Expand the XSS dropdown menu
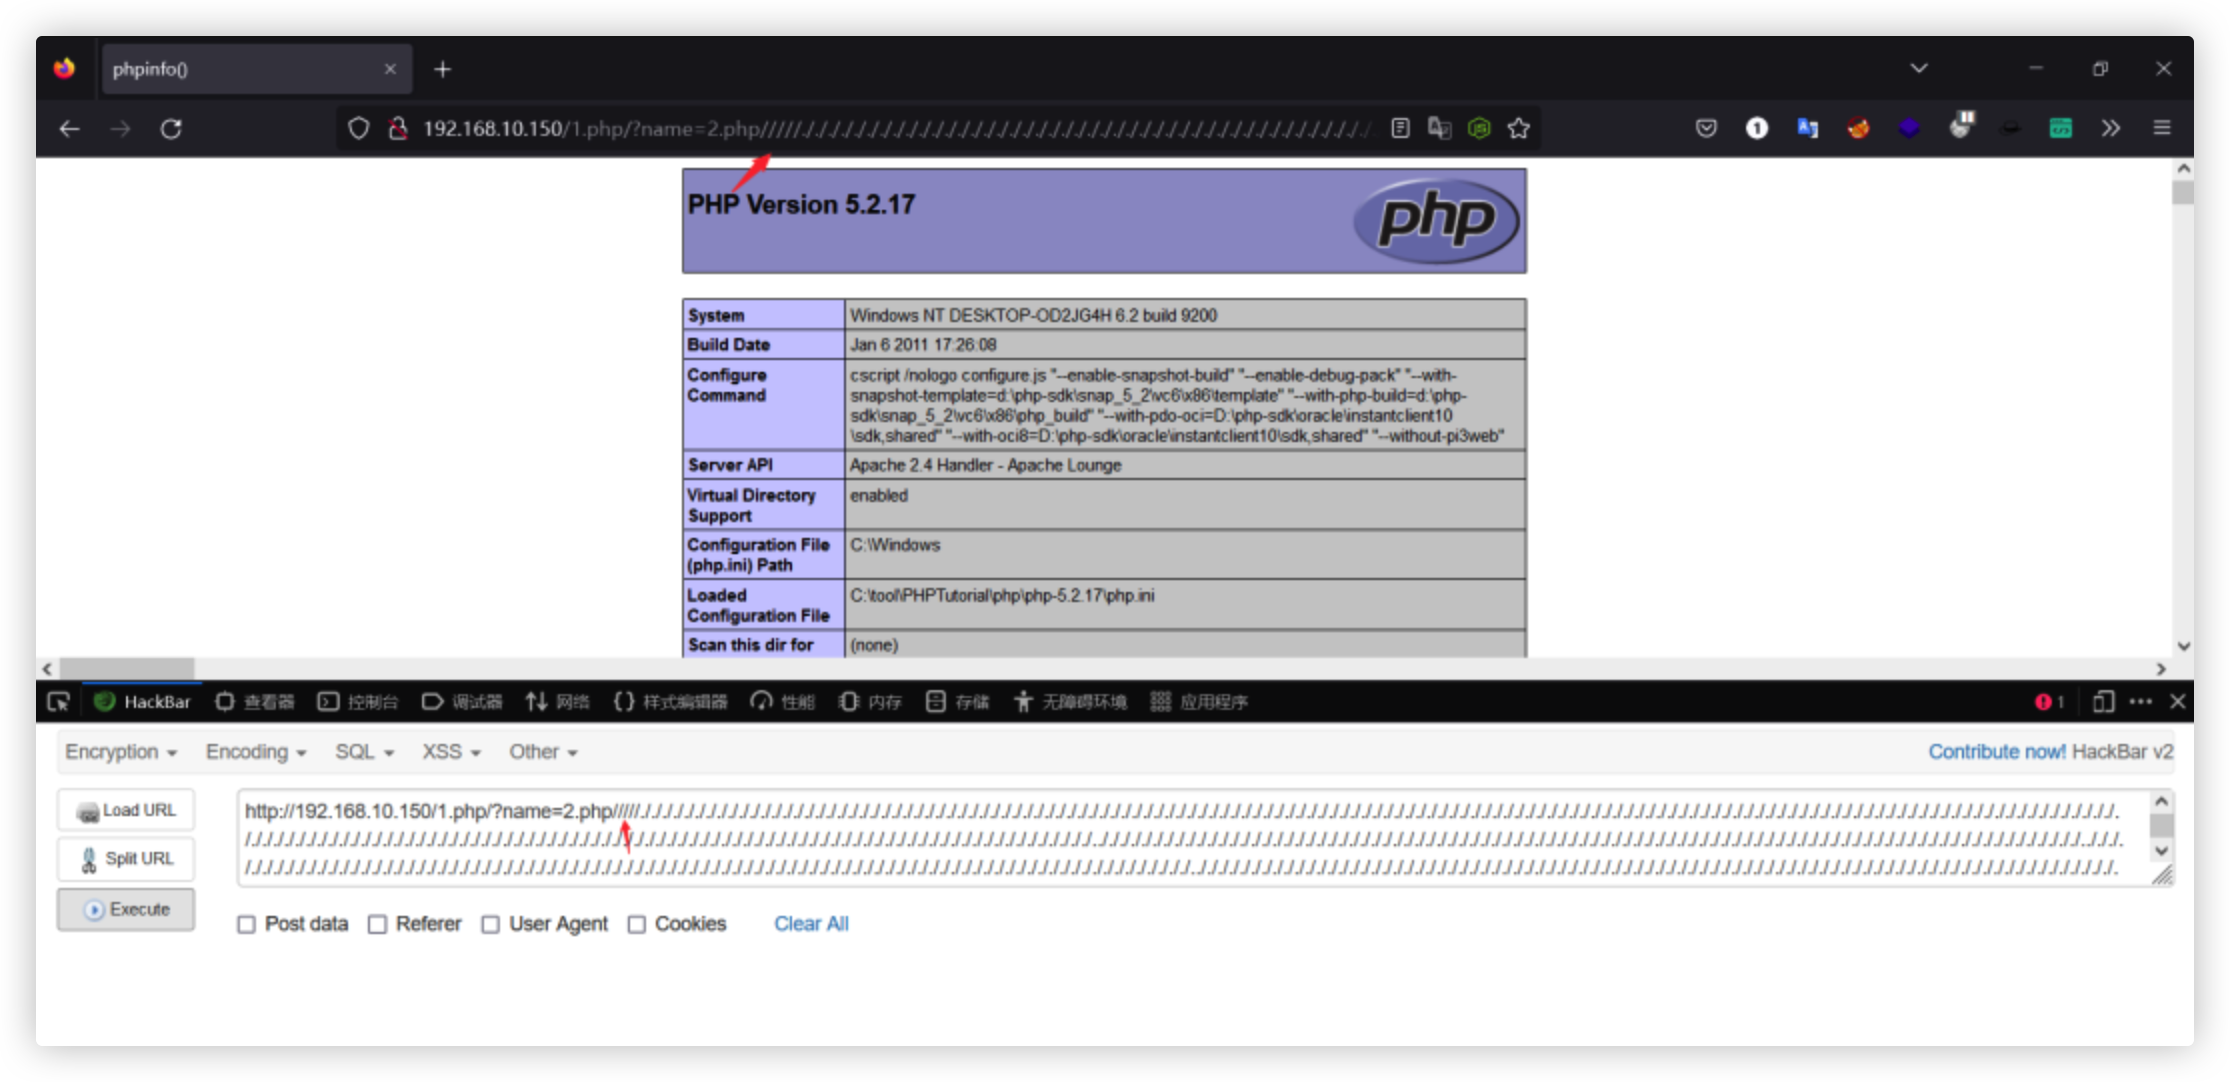This screenshot has height=1082, width=2230. coord(451,752)
